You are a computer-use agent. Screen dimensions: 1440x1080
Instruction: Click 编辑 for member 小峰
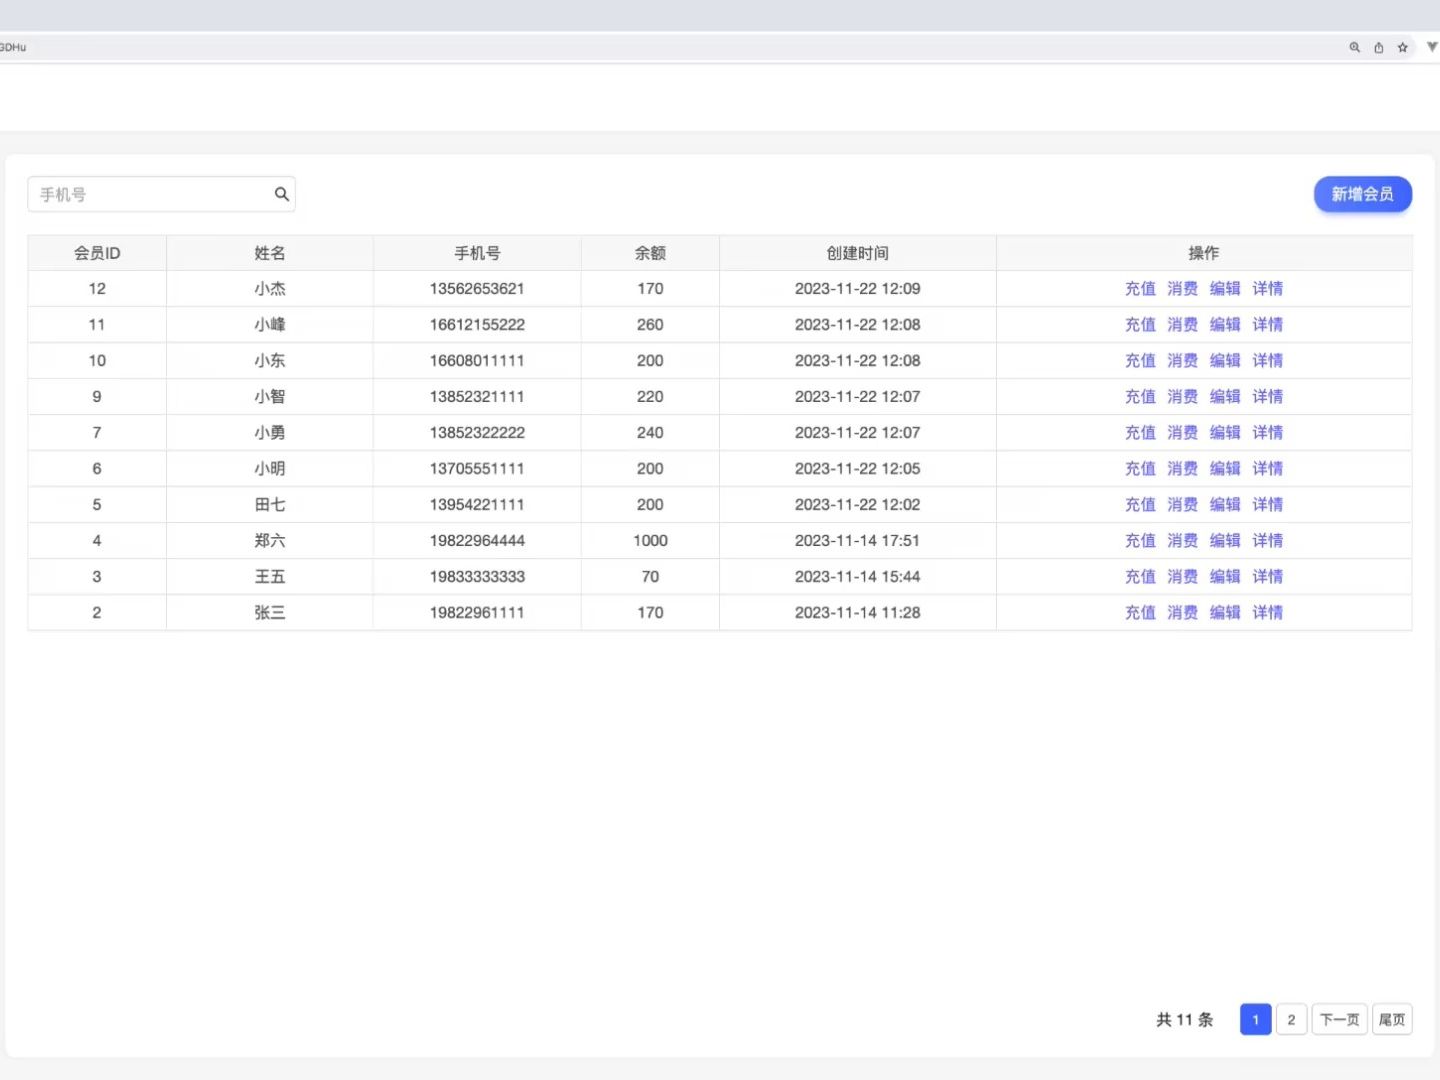pos(1225,324)
